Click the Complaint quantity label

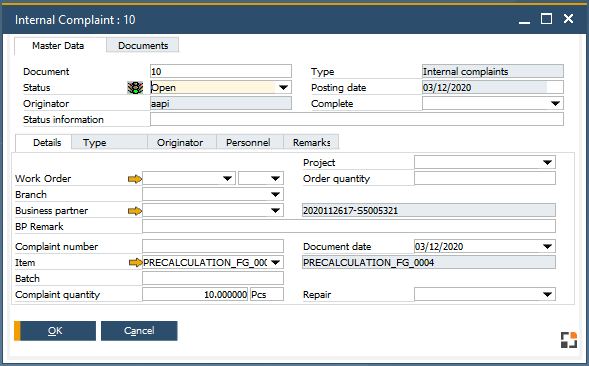tap(57, 295)
